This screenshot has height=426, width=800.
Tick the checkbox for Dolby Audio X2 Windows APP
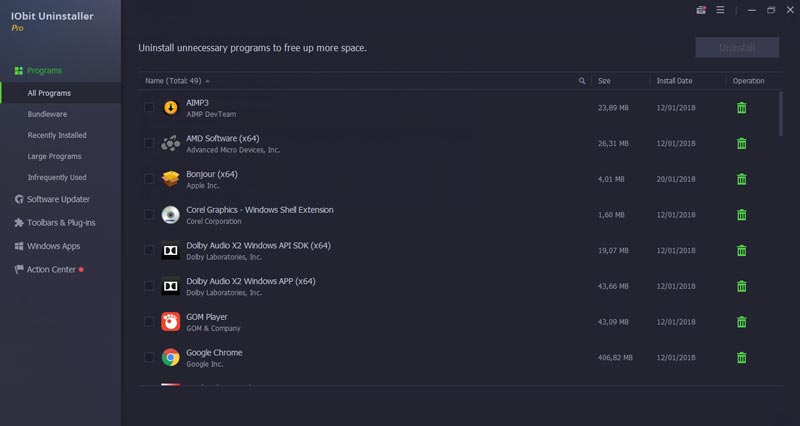[148, 286]
